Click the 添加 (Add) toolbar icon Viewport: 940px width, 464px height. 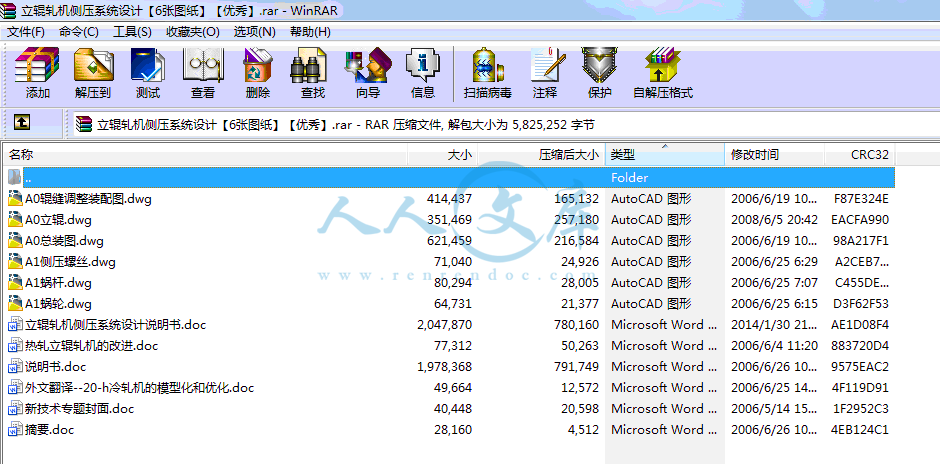click(37, 65)
